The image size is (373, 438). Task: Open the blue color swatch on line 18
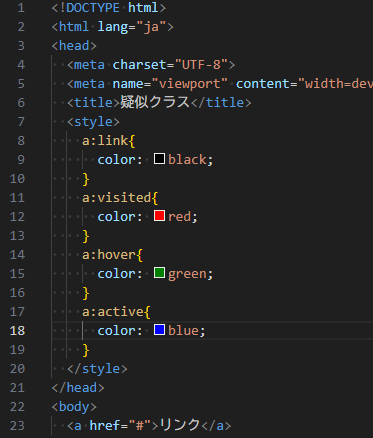coord(159,330)
